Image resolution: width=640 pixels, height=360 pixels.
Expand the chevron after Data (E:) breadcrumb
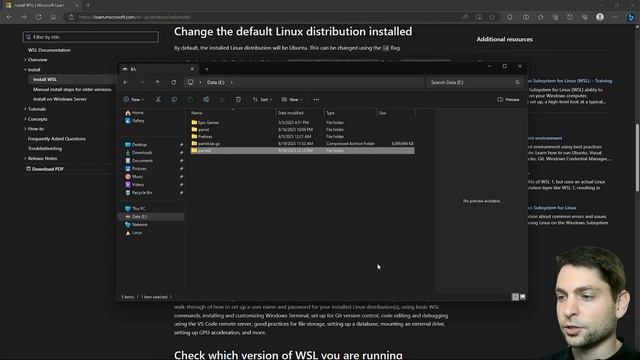pos(232,82)
